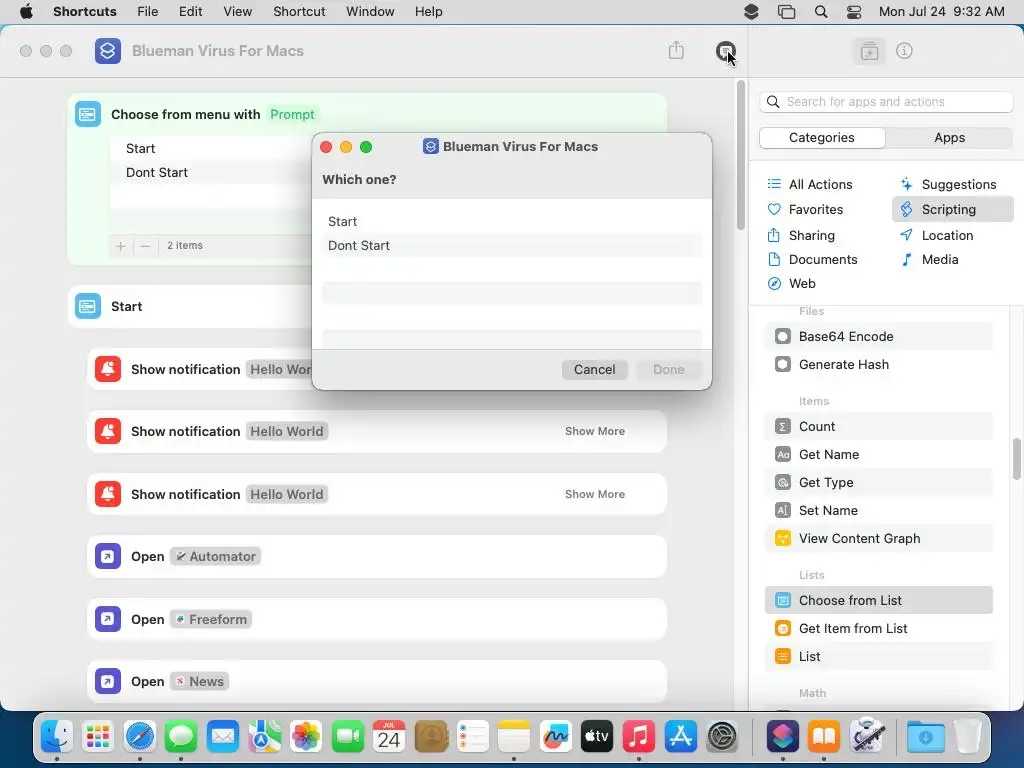Select the Set Name action
This screenshot has height=768, width=1024.
pos(878,511)
